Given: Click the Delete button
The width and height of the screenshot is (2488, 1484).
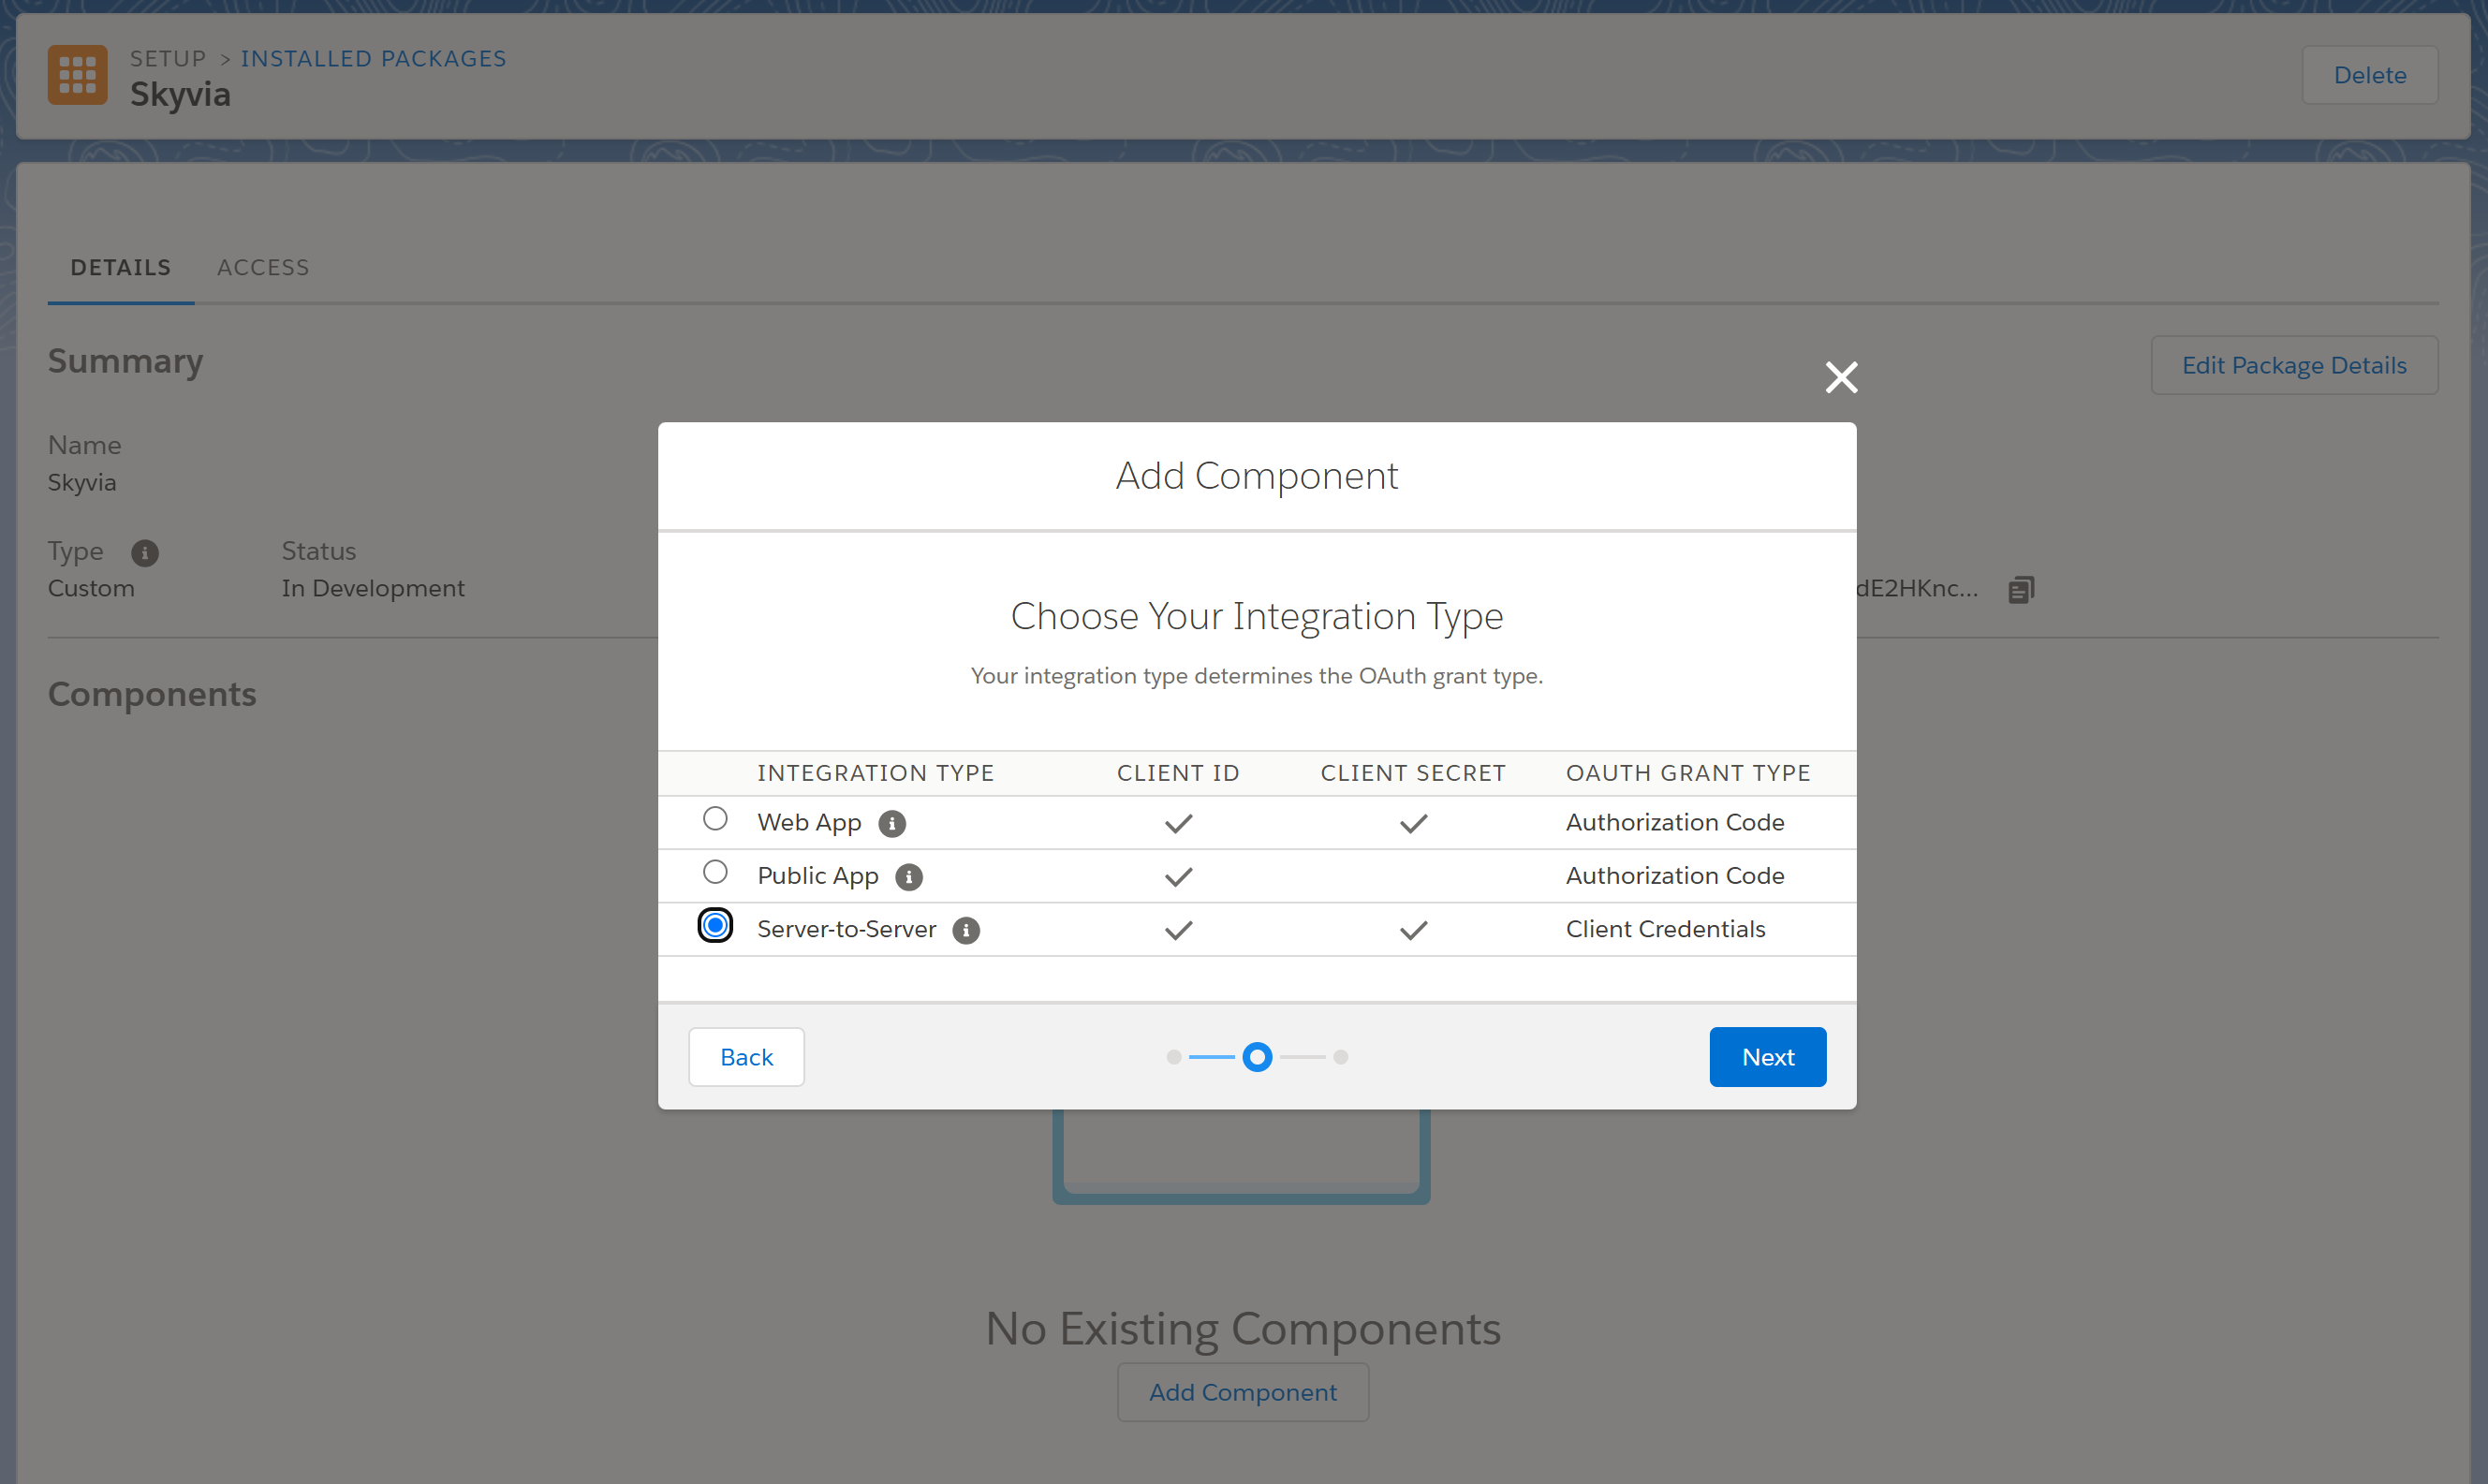Looking at the screenshot, I should 2370,75.
